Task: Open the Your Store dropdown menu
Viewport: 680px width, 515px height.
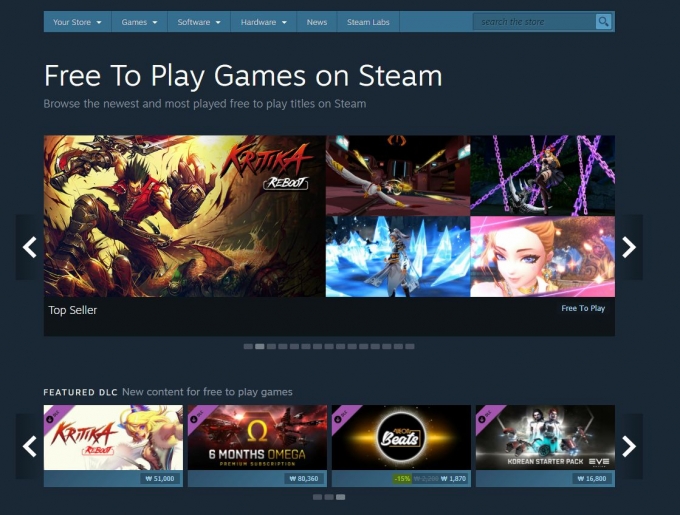Action: [77, 22]
